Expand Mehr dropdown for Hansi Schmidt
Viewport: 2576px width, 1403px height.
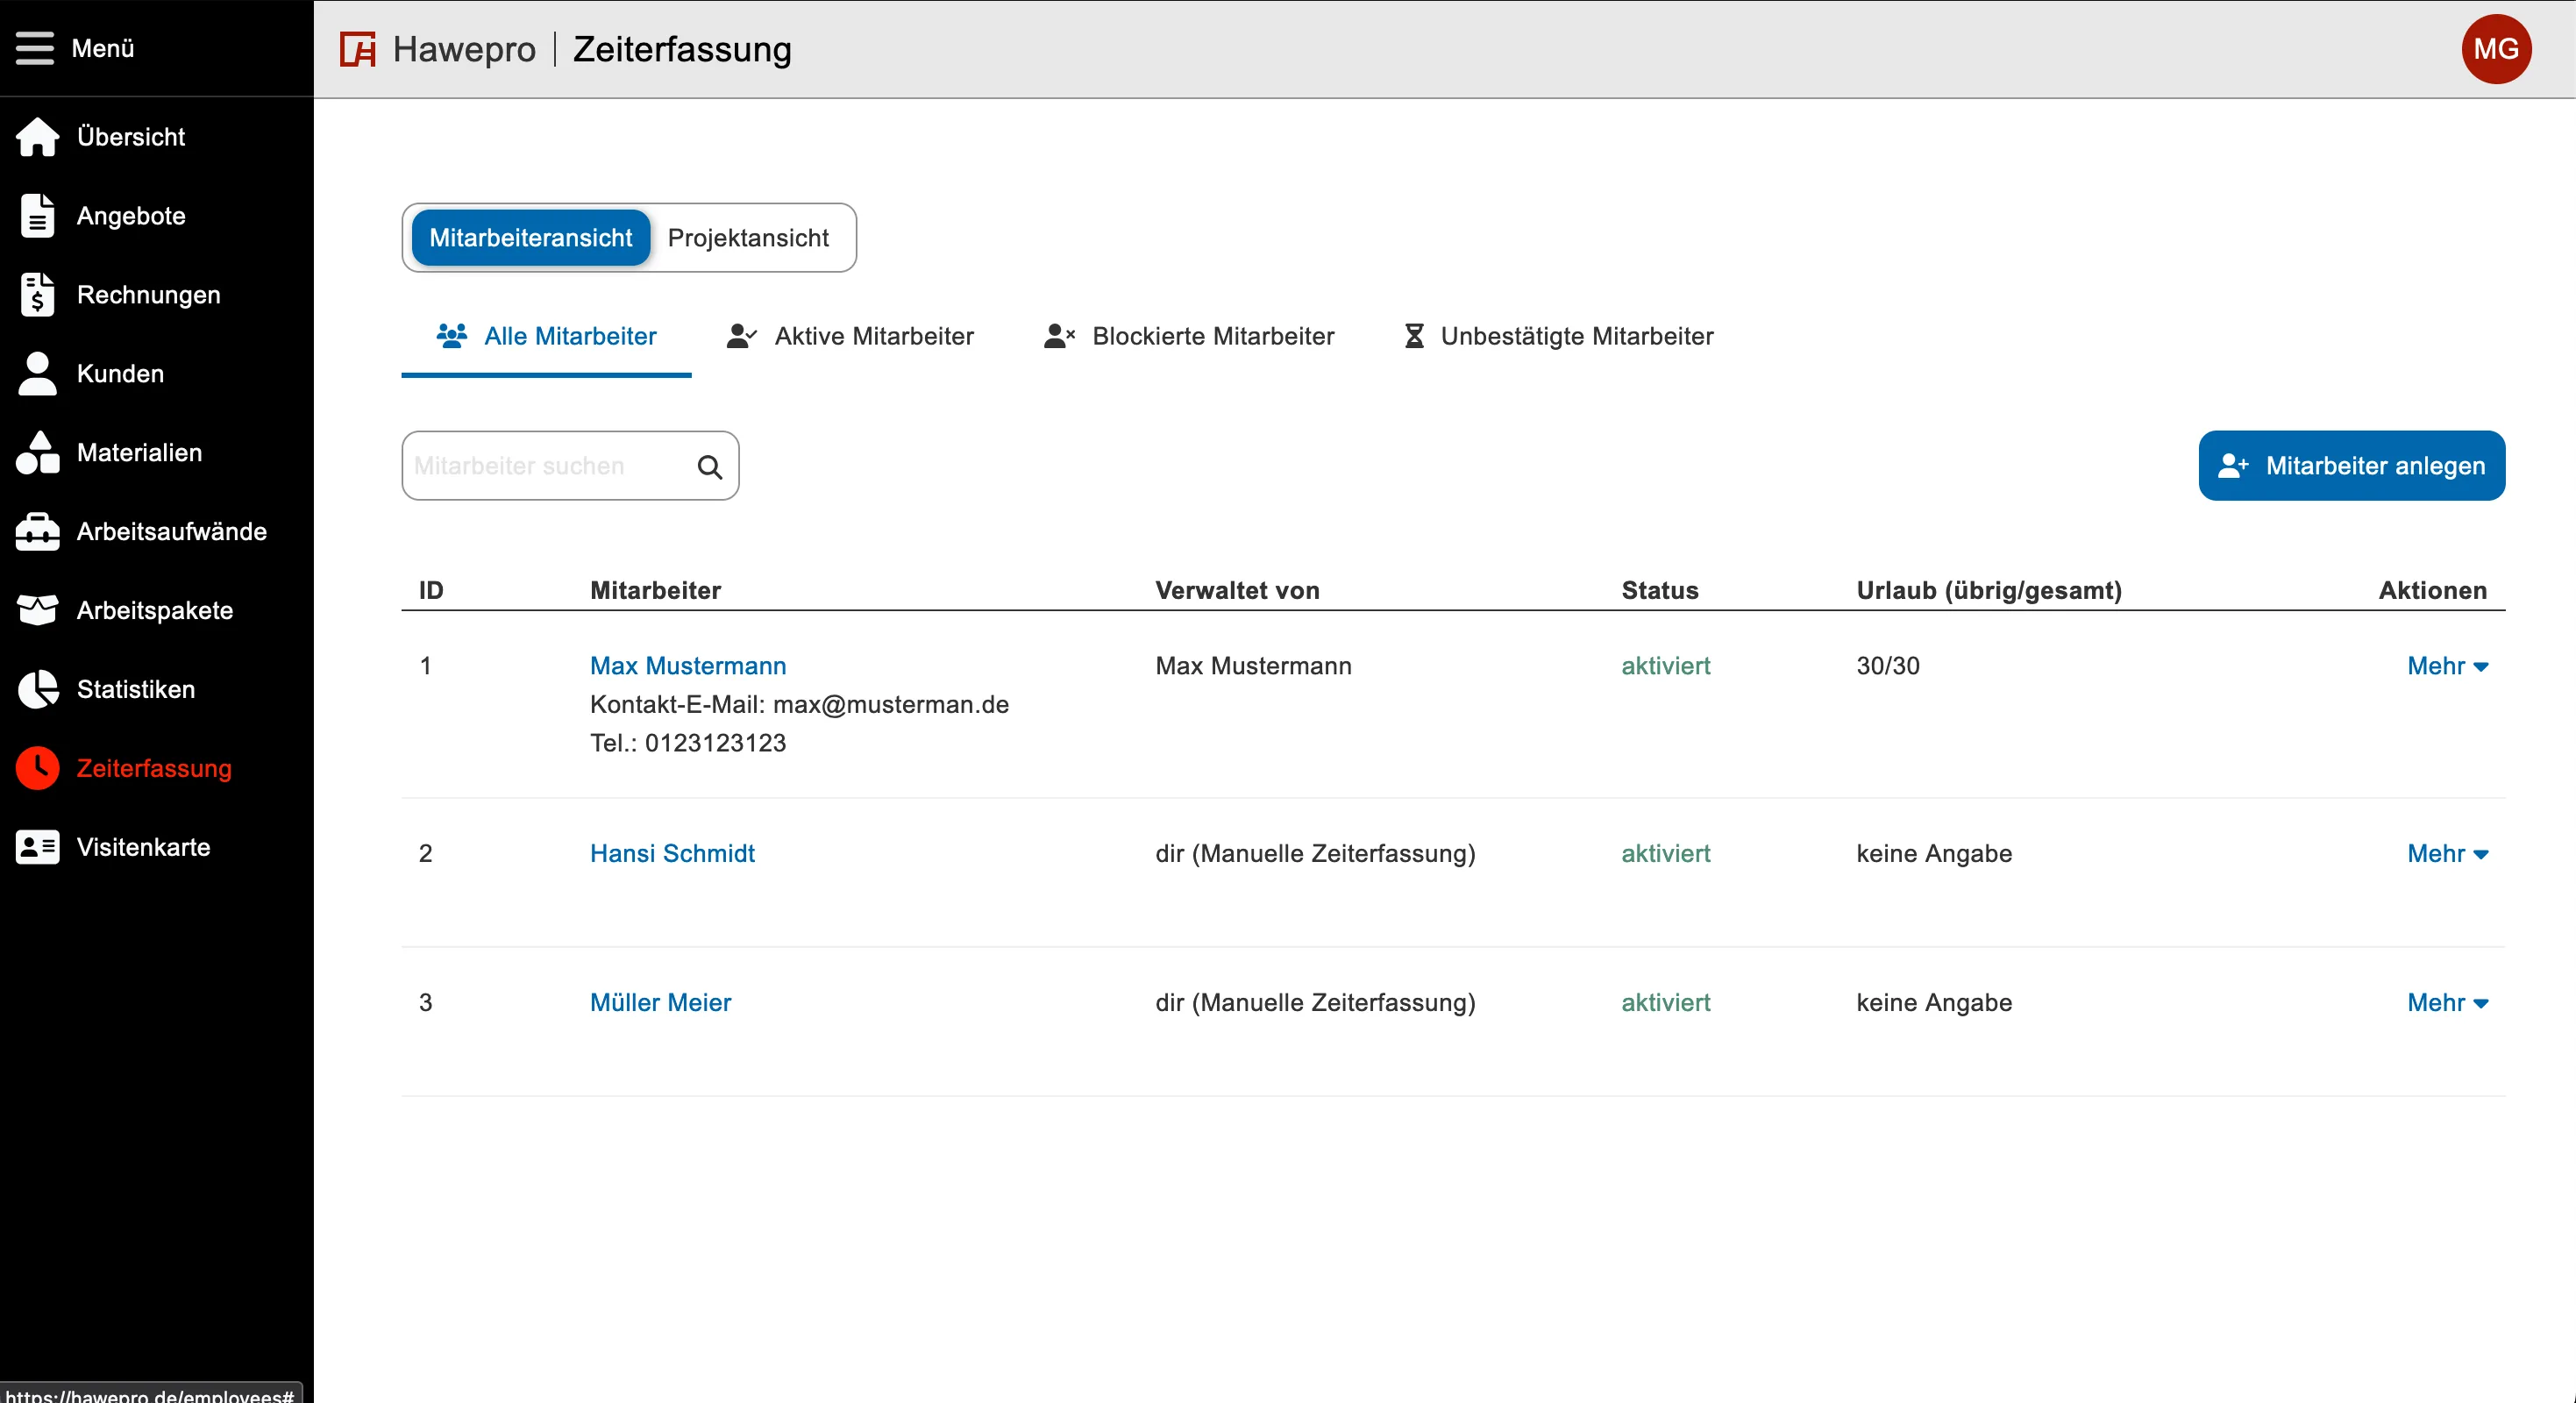(x=2447, y=854)
